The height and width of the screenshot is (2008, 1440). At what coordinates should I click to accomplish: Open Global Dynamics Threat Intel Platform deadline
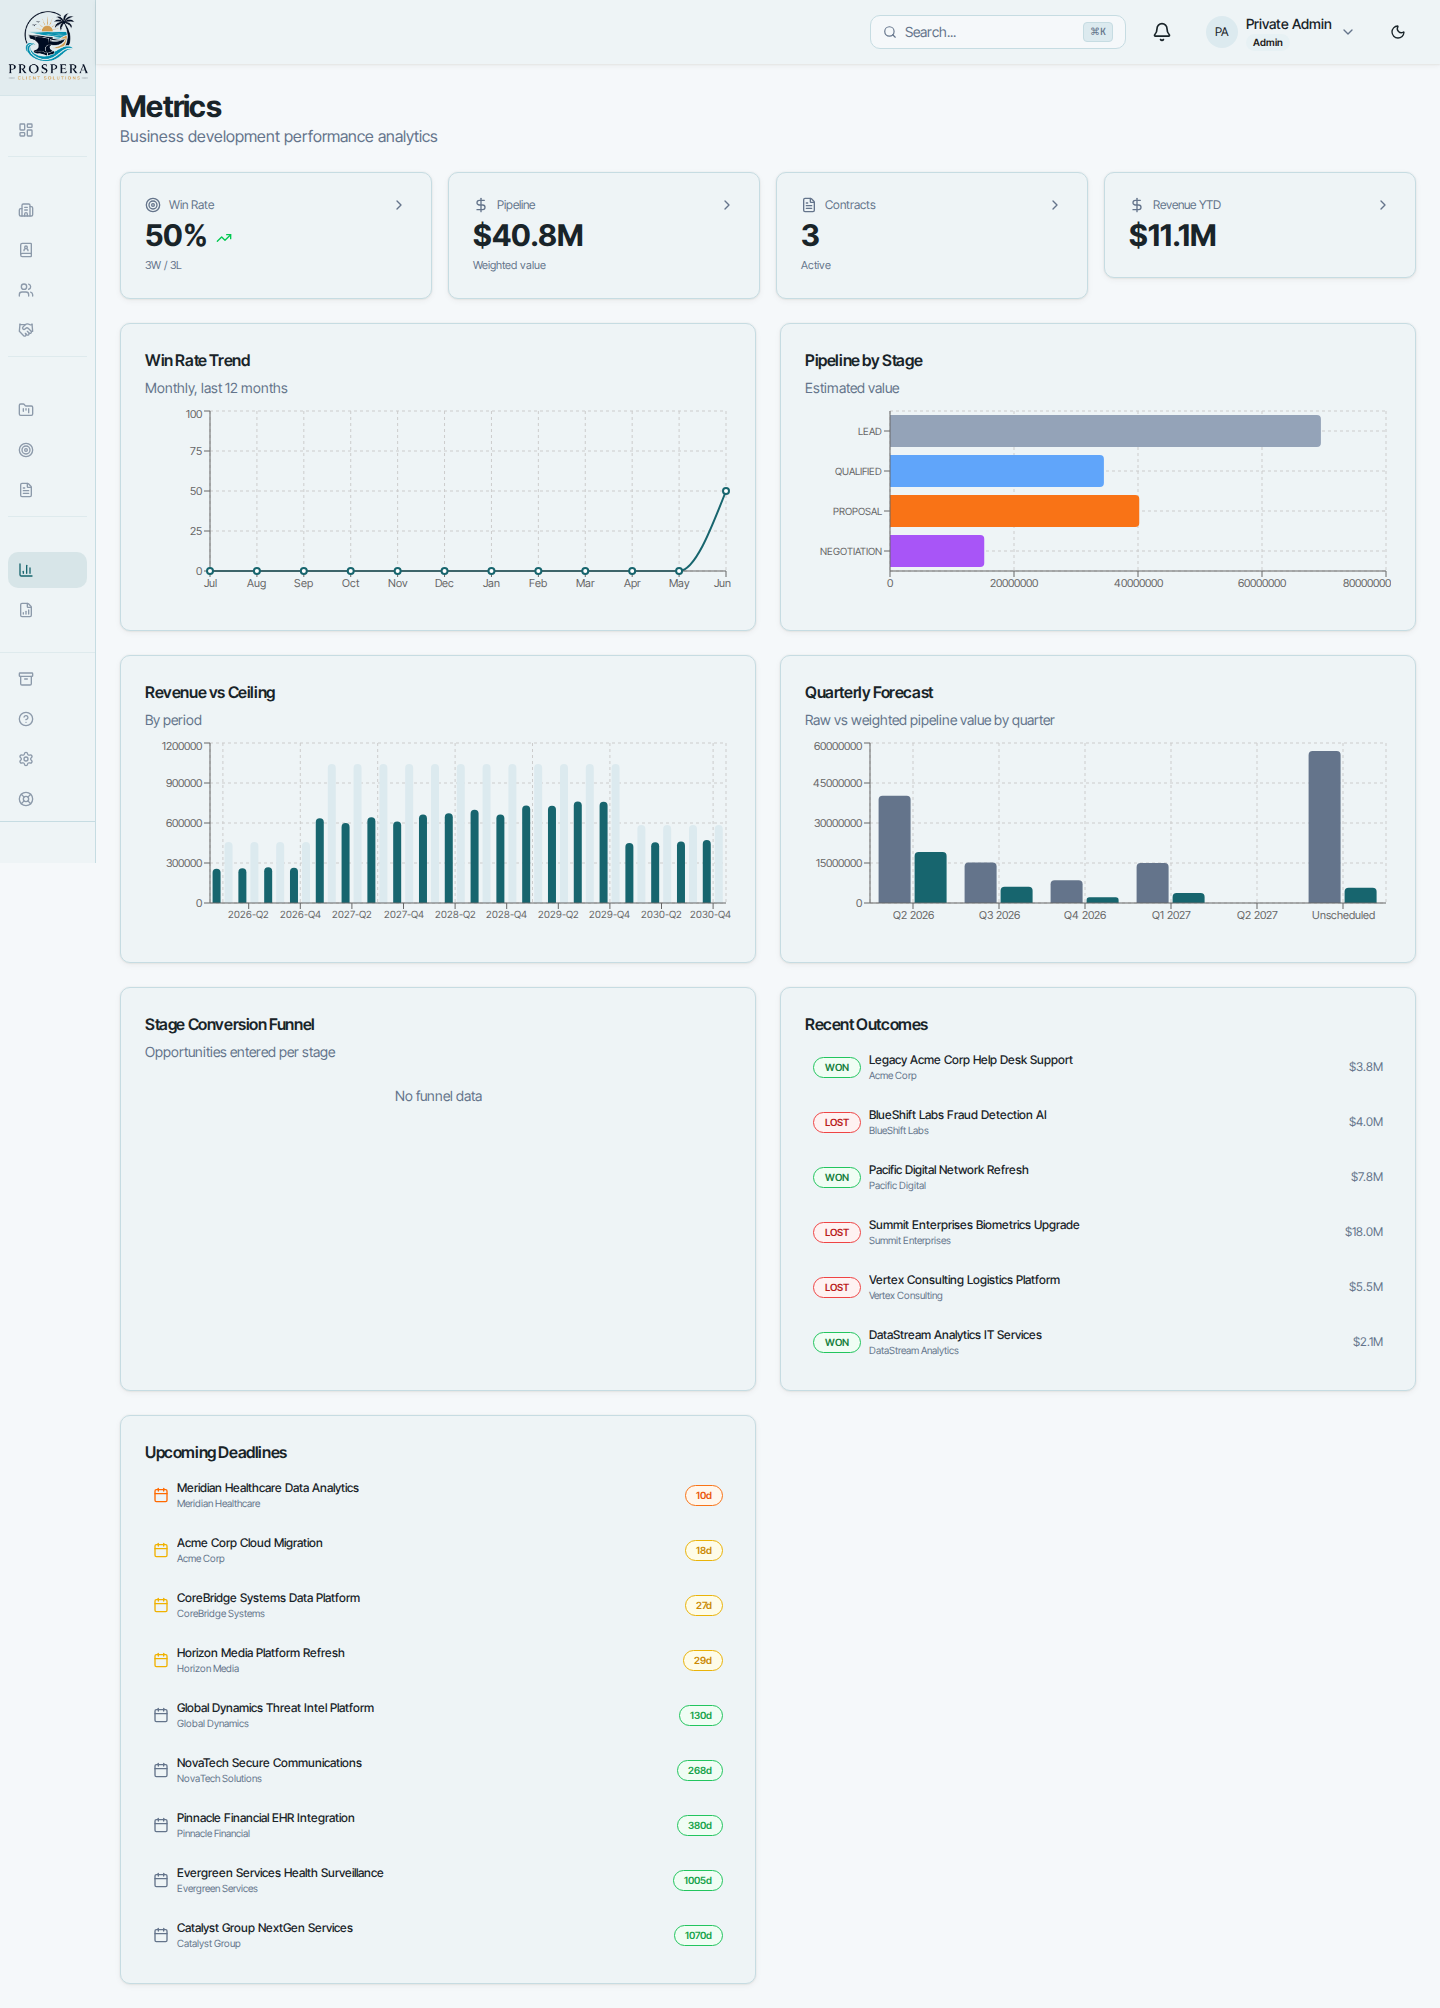(x=438, y=1715)
